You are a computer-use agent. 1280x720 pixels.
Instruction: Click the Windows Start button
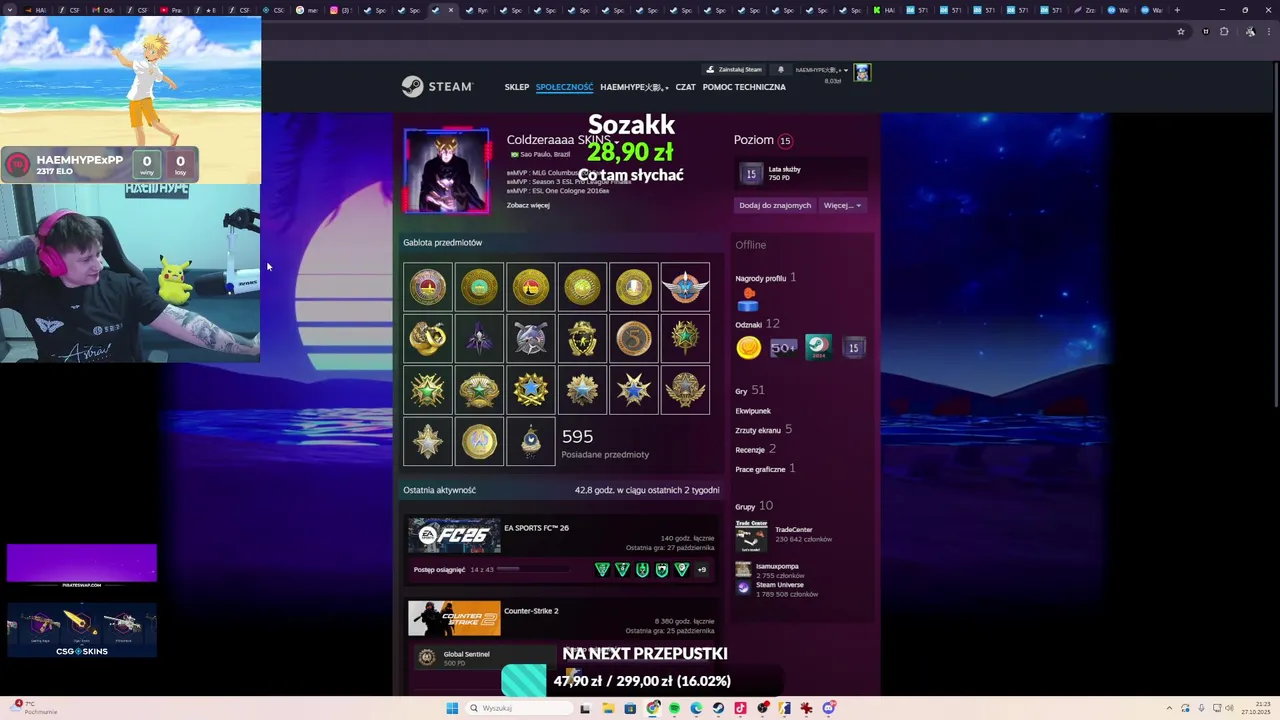point(452,708)
